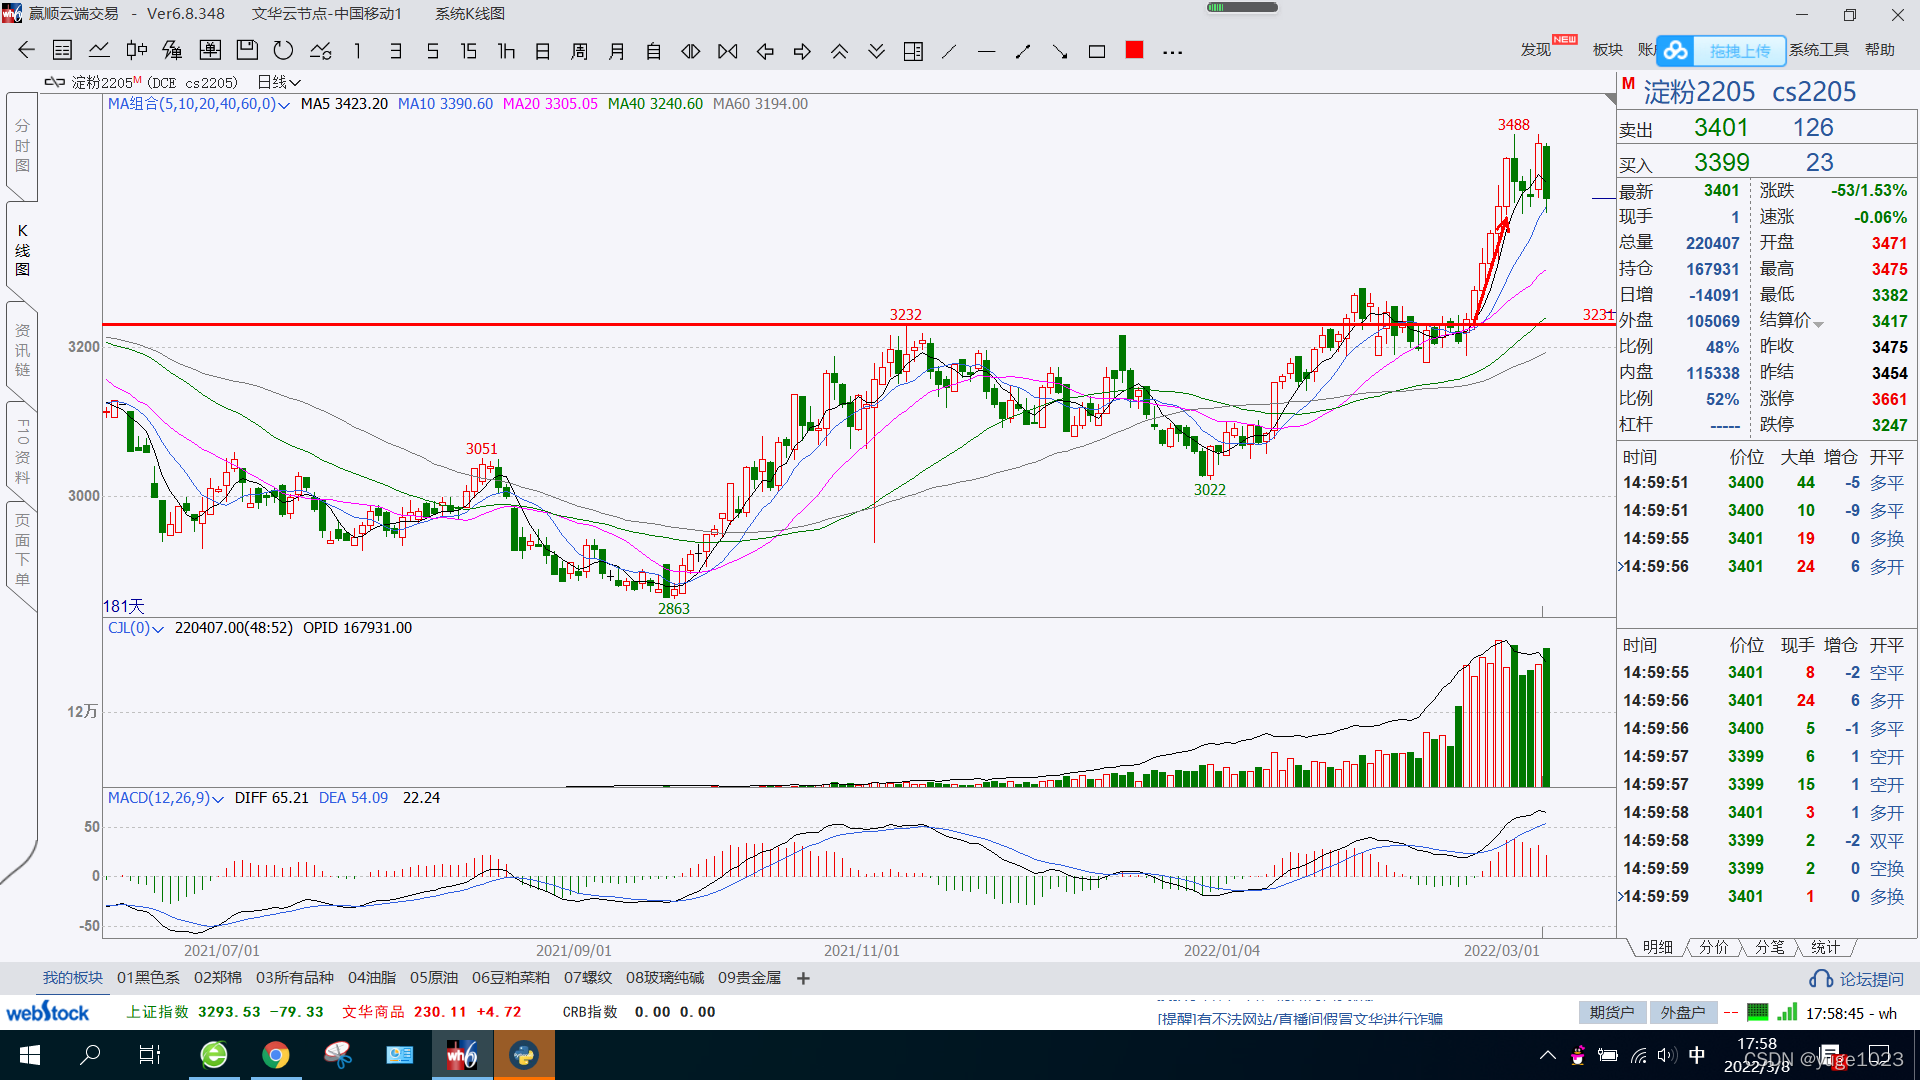The height and width of the screenshot is (1080, 1920).
Task: Switch to the 页面下单 side tab
Action: (x=22, y=550)
